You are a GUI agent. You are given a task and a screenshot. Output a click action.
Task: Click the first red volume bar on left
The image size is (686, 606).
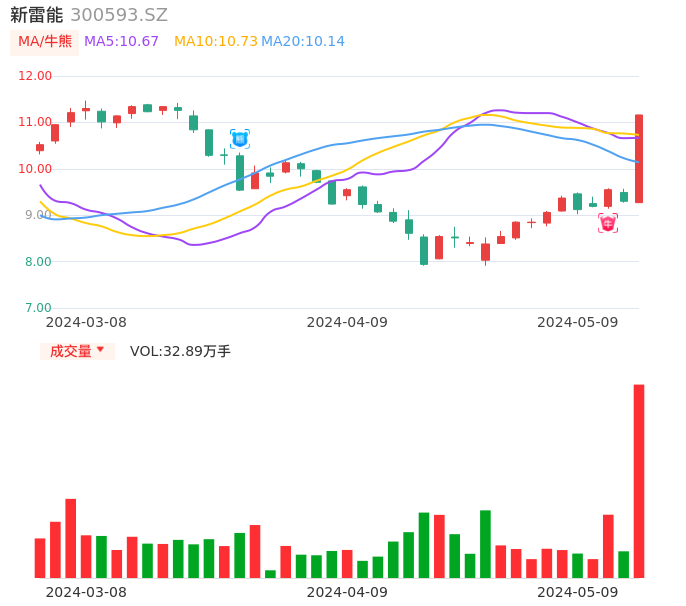pyautogui.click(x=40, y=557)
